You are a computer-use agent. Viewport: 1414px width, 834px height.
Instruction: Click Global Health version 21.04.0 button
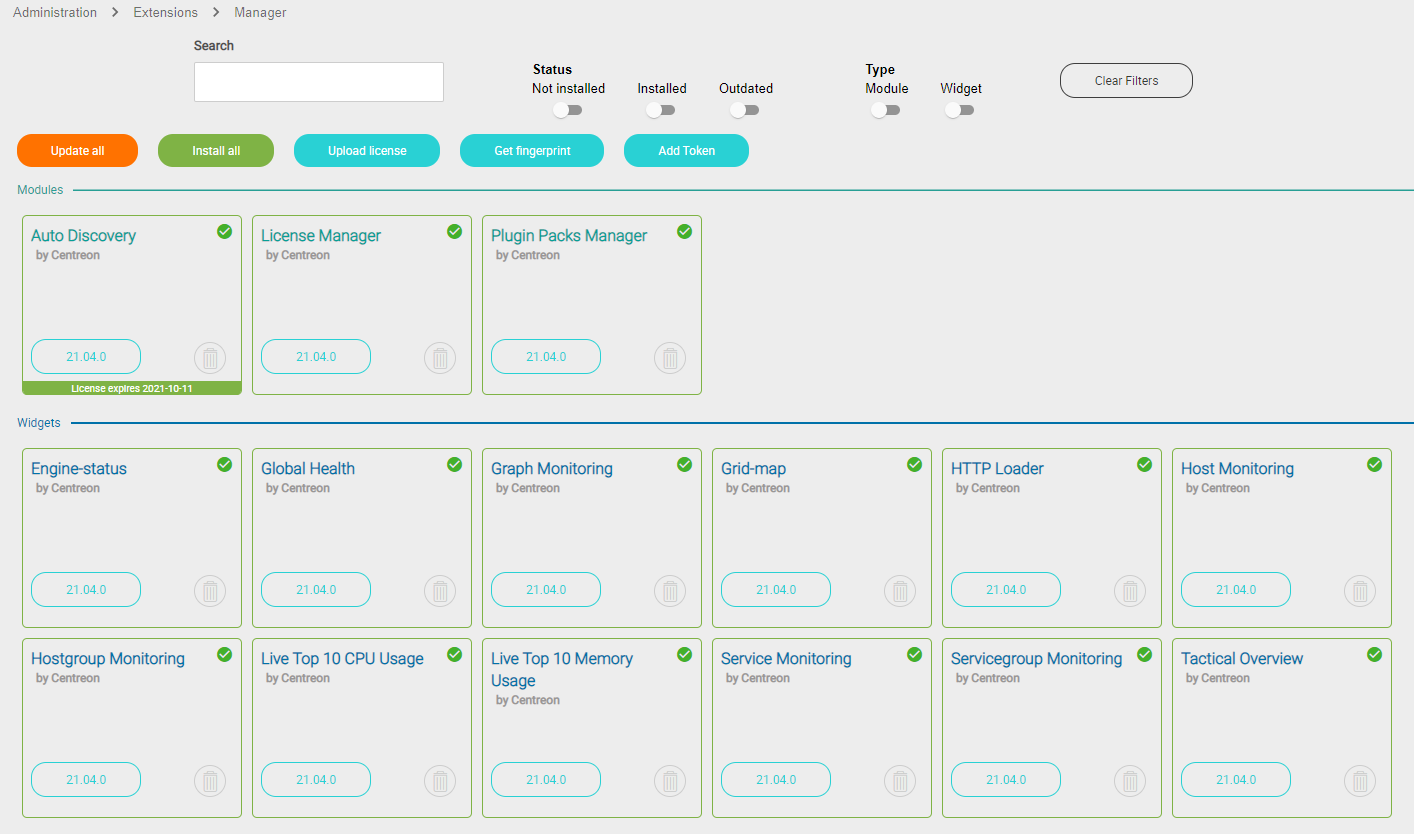click(x=316, y=590)
